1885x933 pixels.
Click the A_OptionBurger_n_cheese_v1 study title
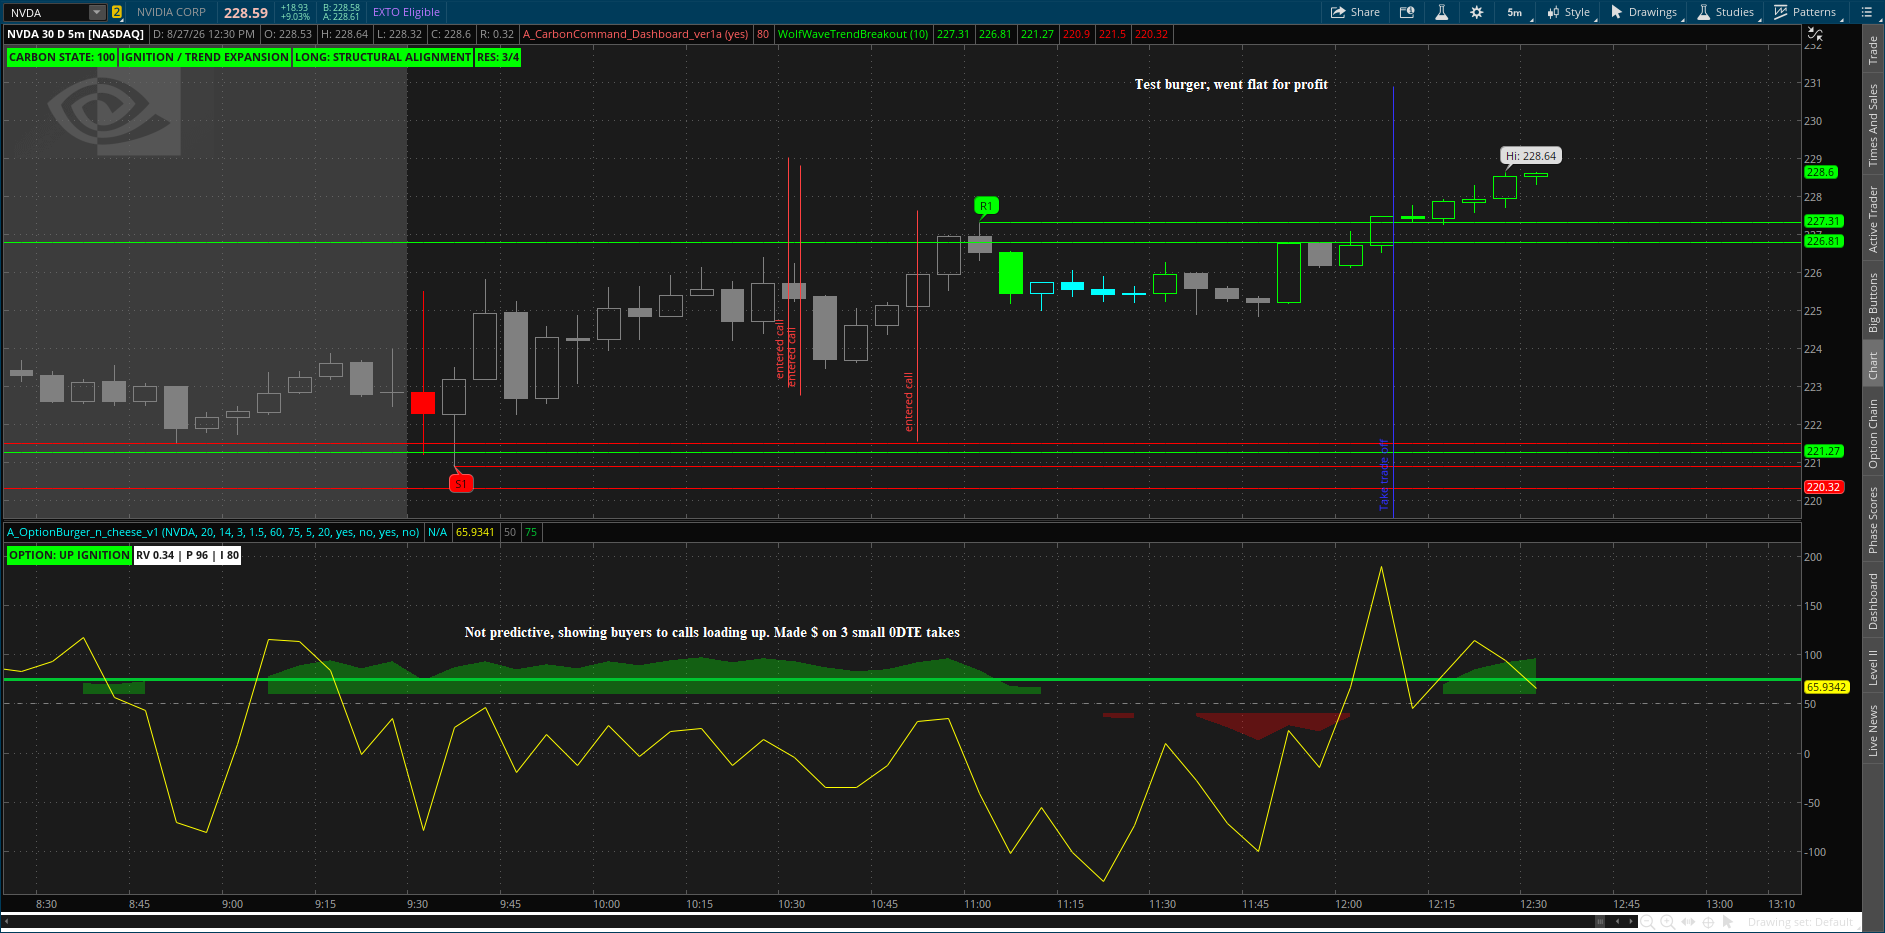213,532
